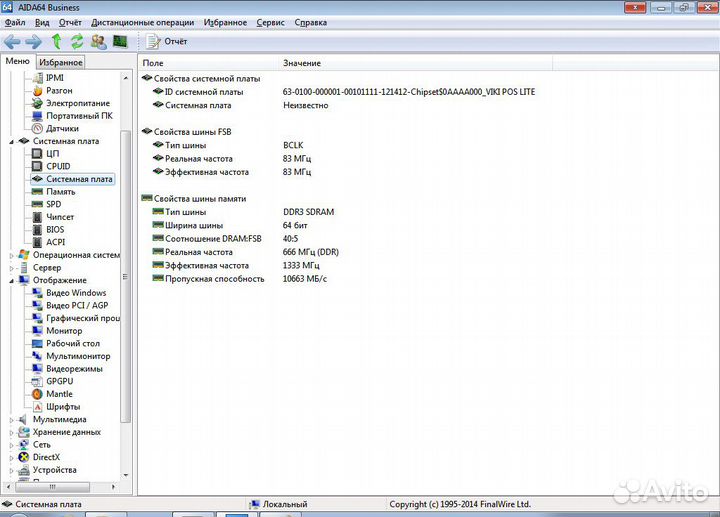
Task: Switch to the Меню tab
Action: coord(17,61)
